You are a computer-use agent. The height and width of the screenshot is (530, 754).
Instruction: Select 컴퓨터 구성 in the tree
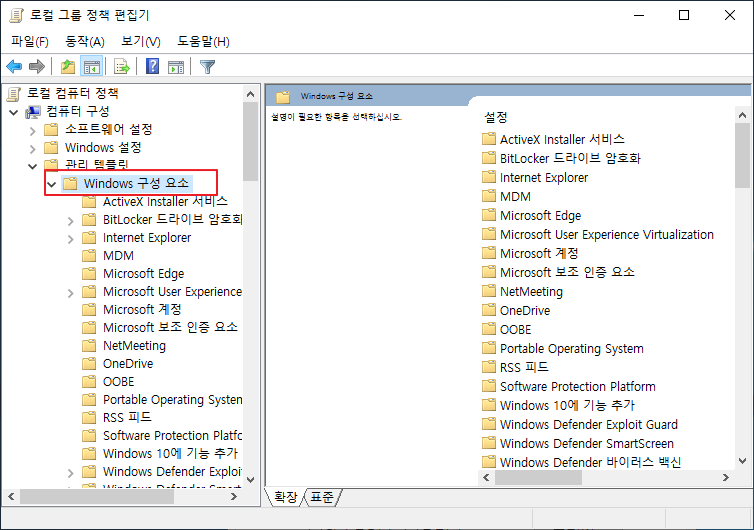click(x=78, y=112)
